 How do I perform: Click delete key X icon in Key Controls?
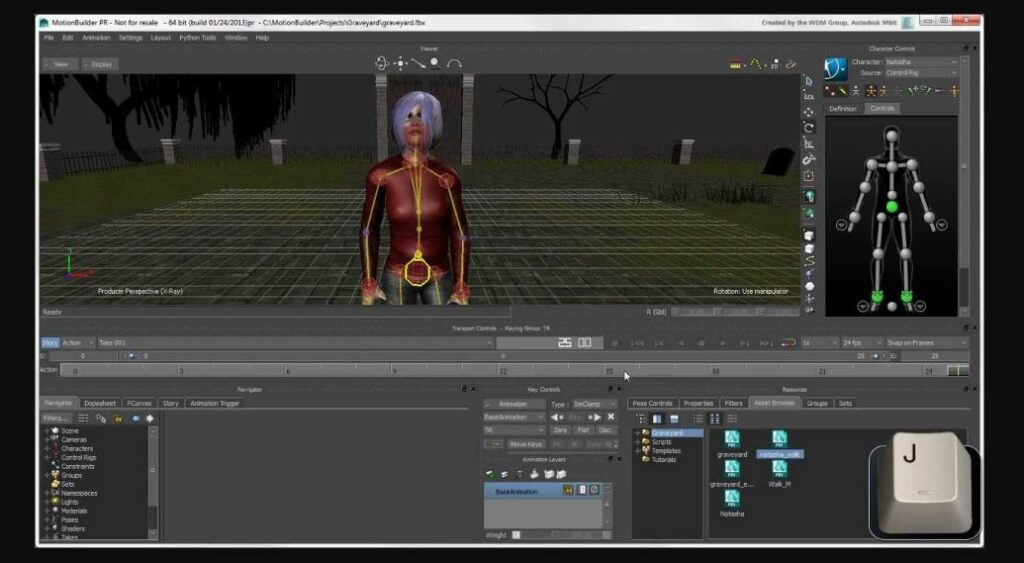(611, 417)
